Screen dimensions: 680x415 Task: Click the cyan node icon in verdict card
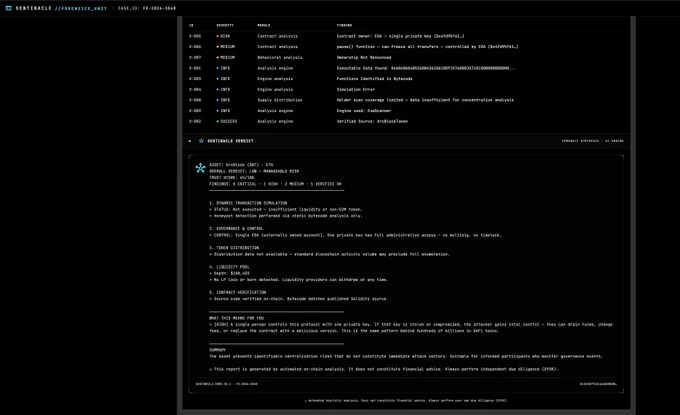coord(200,168)
